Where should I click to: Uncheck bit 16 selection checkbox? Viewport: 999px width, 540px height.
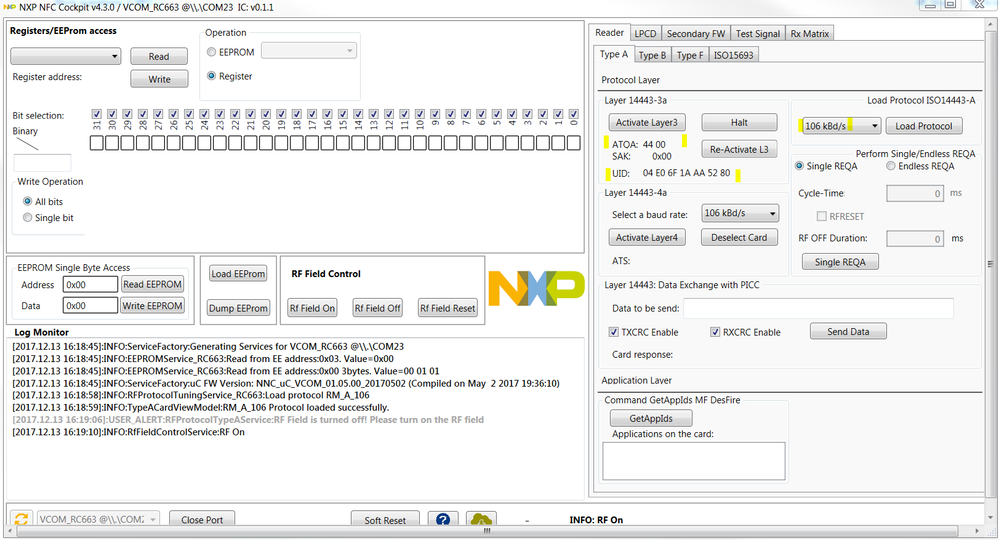tap(327, 114)
